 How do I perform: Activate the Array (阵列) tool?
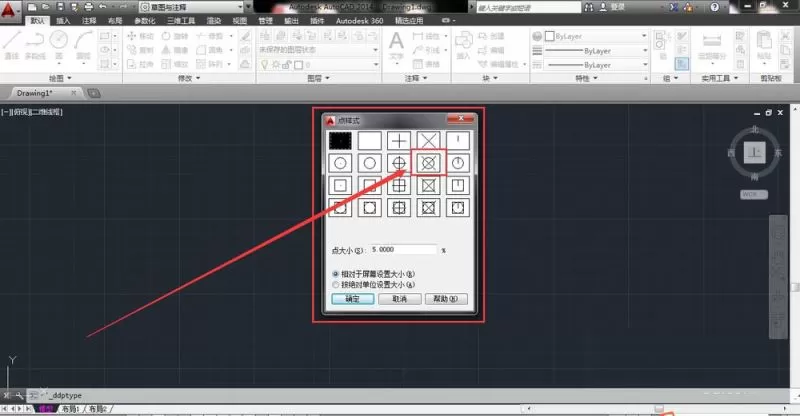coord(210,64)
